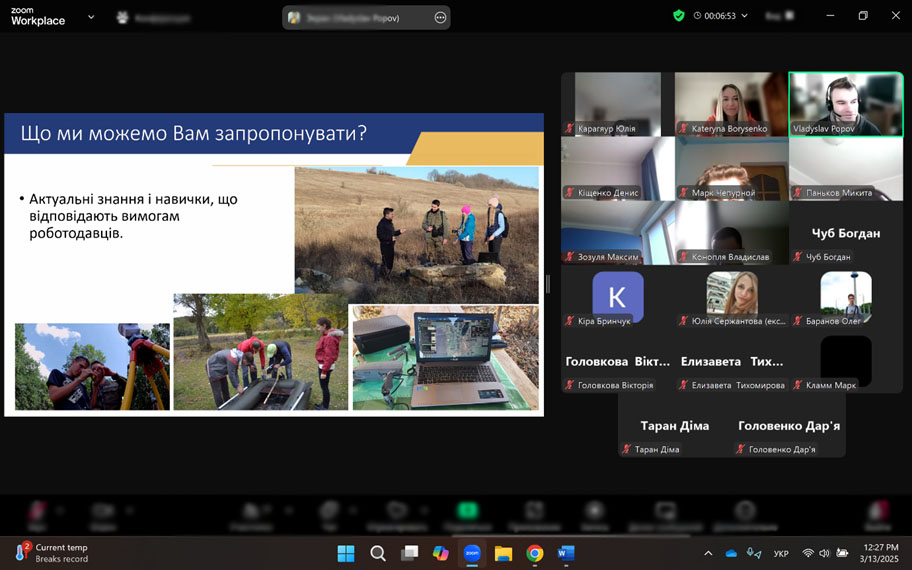Open the Windows Start menu
This screenshot has width=912, height=570.
point(346,553)
